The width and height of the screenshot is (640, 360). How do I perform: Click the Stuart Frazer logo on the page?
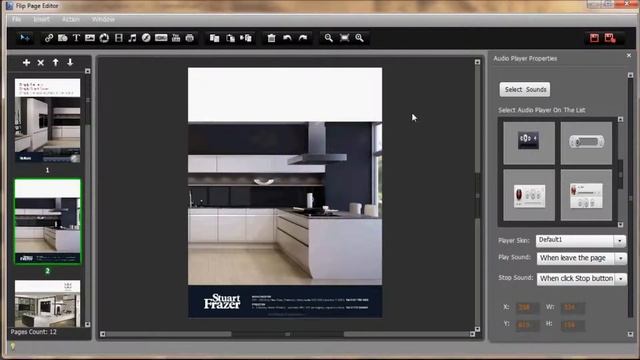click(x=222, y=301)
